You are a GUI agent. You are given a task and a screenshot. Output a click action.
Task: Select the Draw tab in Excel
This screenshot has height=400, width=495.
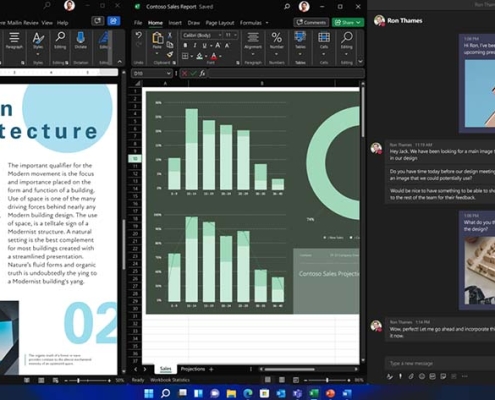[x=194, y=23]
